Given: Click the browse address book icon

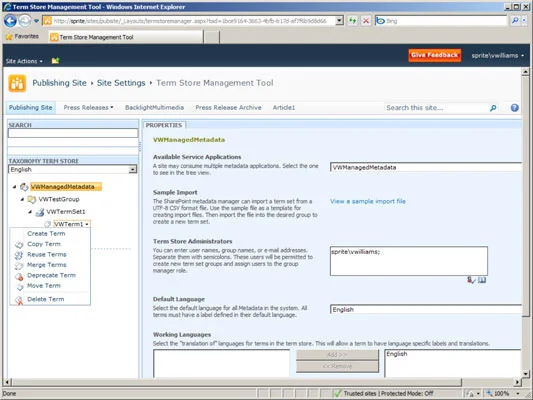Looking at the screenshot, I should pos(482,280).
